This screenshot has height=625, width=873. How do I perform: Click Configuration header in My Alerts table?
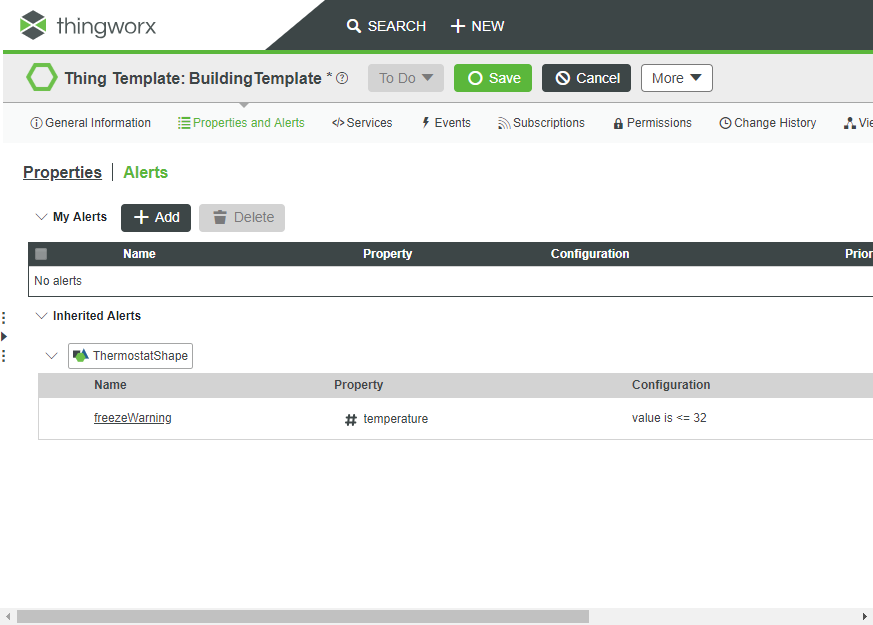click(x=590, y=254)
